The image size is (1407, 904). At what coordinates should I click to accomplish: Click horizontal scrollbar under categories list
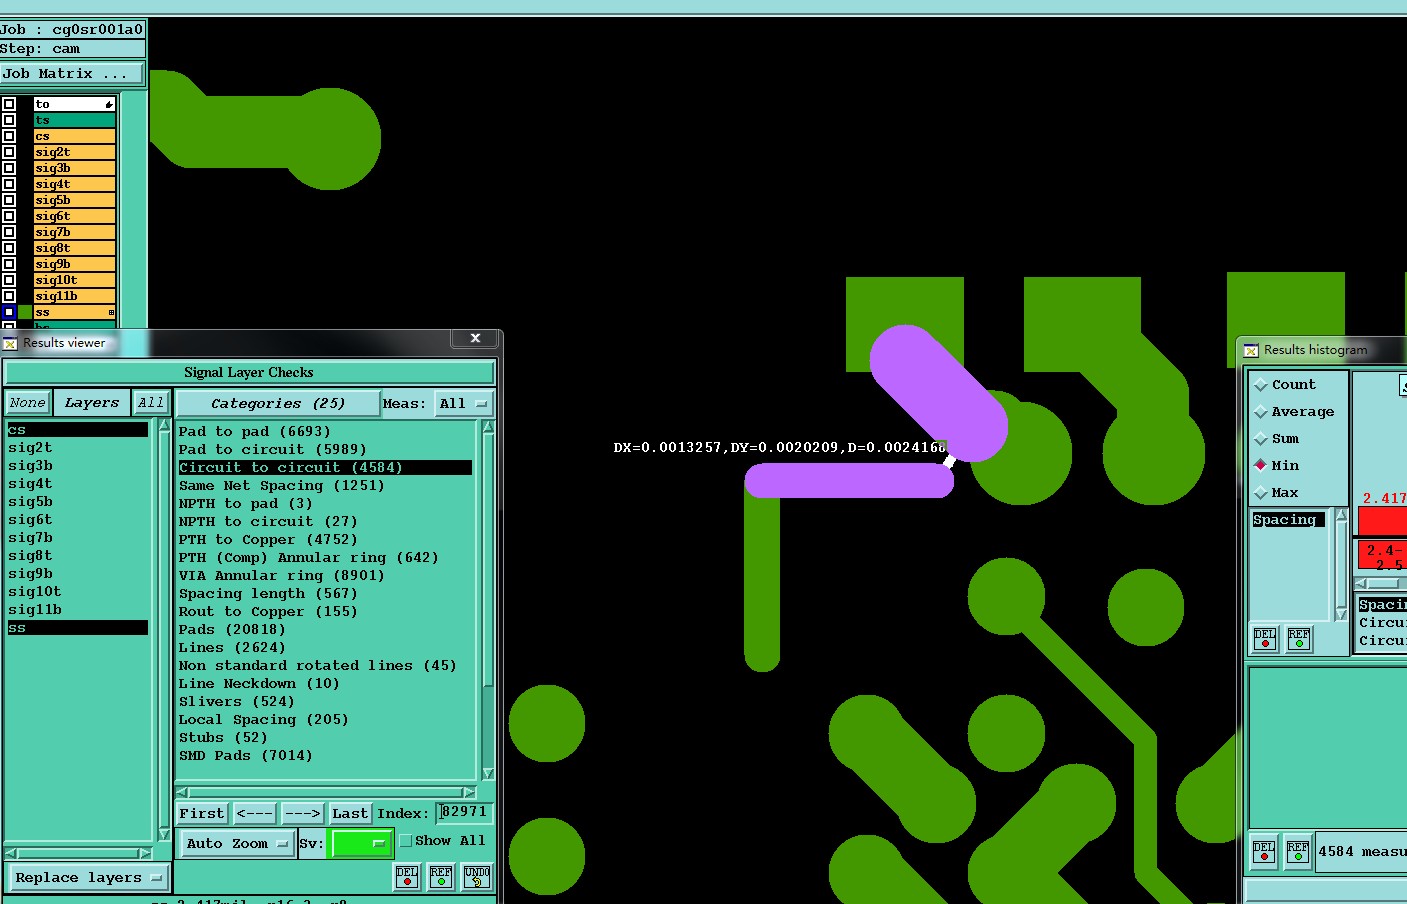(326, 792)
